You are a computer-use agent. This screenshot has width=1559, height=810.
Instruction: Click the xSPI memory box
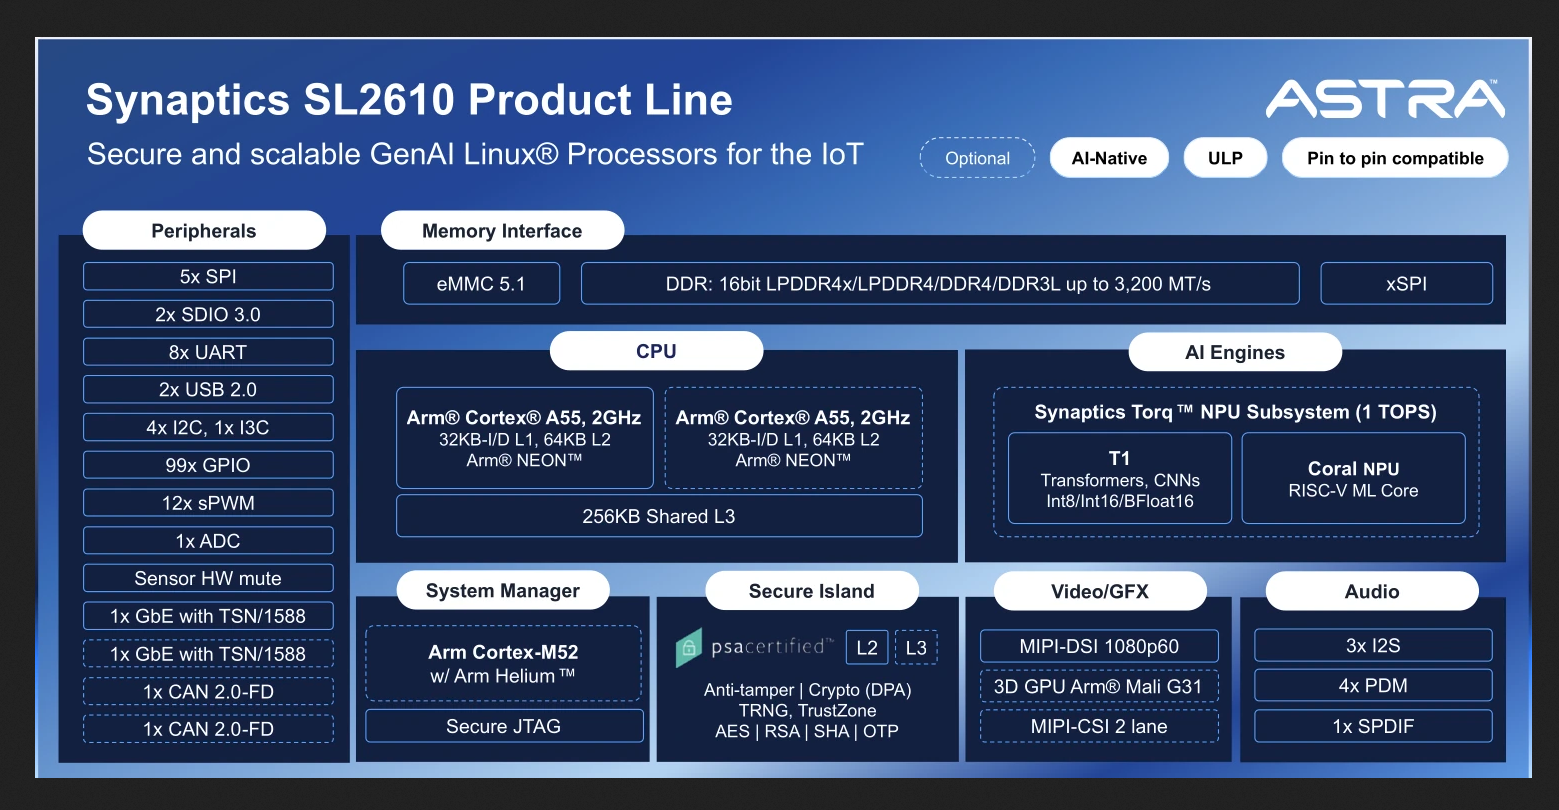click(x=1406, y=284)
